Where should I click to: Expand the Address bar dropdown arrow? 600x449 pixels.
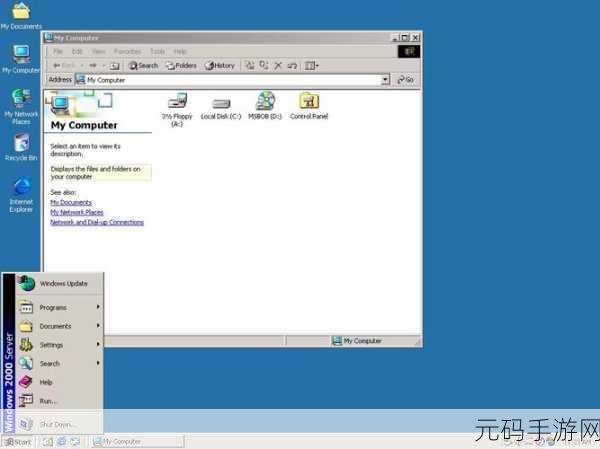[385, 80]
